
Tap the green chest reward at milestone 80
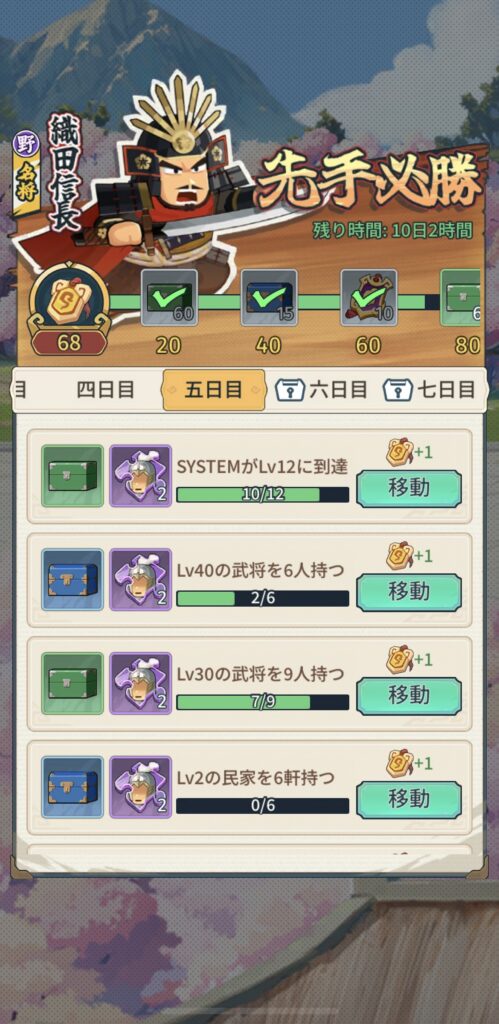(x=461, y=298)
